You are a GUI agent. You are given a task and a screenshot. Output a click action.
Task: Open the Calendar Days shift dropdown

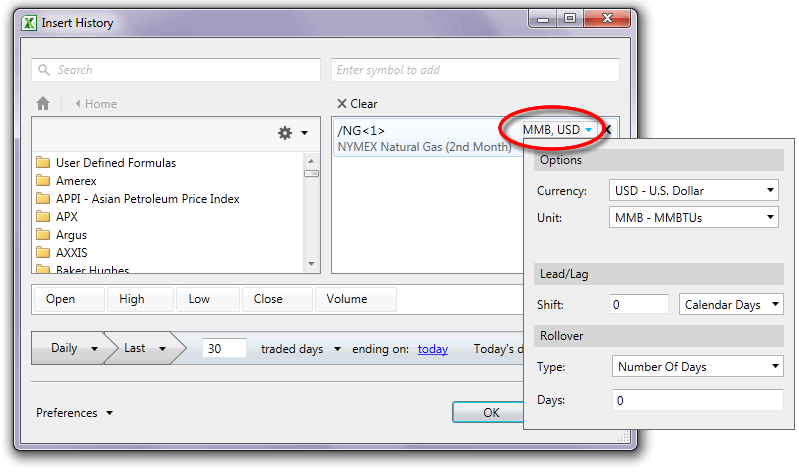[x=731, y=305]
